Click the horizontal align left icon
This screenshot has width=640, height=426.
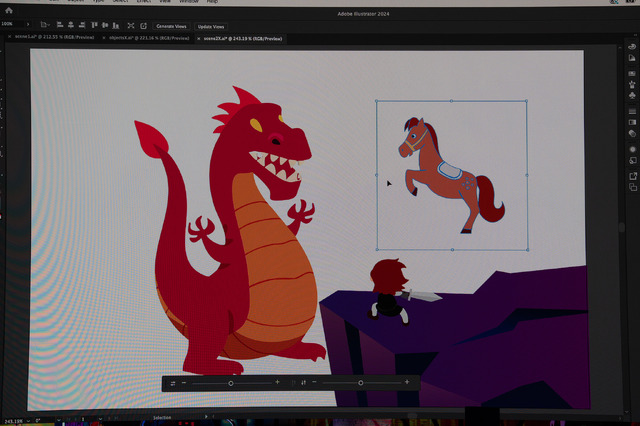[60, 25]
